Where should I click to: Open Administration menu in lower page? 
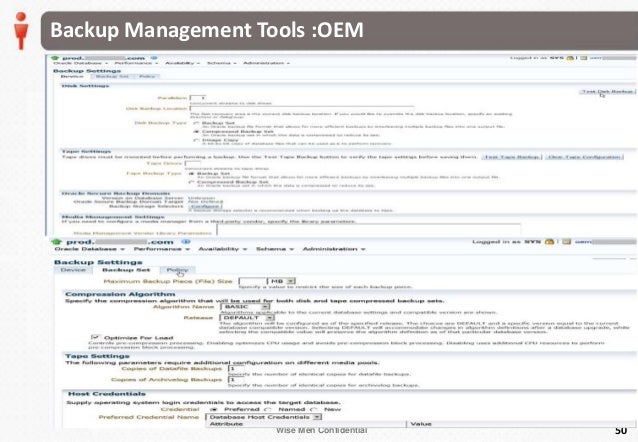pyautogui.click(x=334, y=249)
